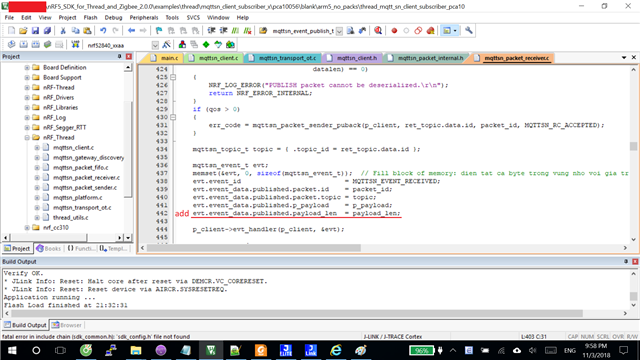This screenshot has height=360, width=640.
Task: Disable all breakpoints icon
Action: pos(418,31)
